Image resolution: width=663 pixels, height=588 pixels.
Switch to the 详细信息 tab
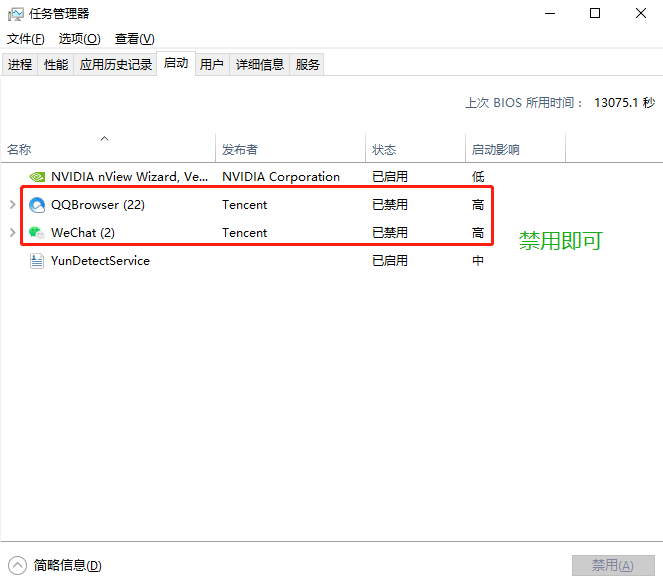260,65
